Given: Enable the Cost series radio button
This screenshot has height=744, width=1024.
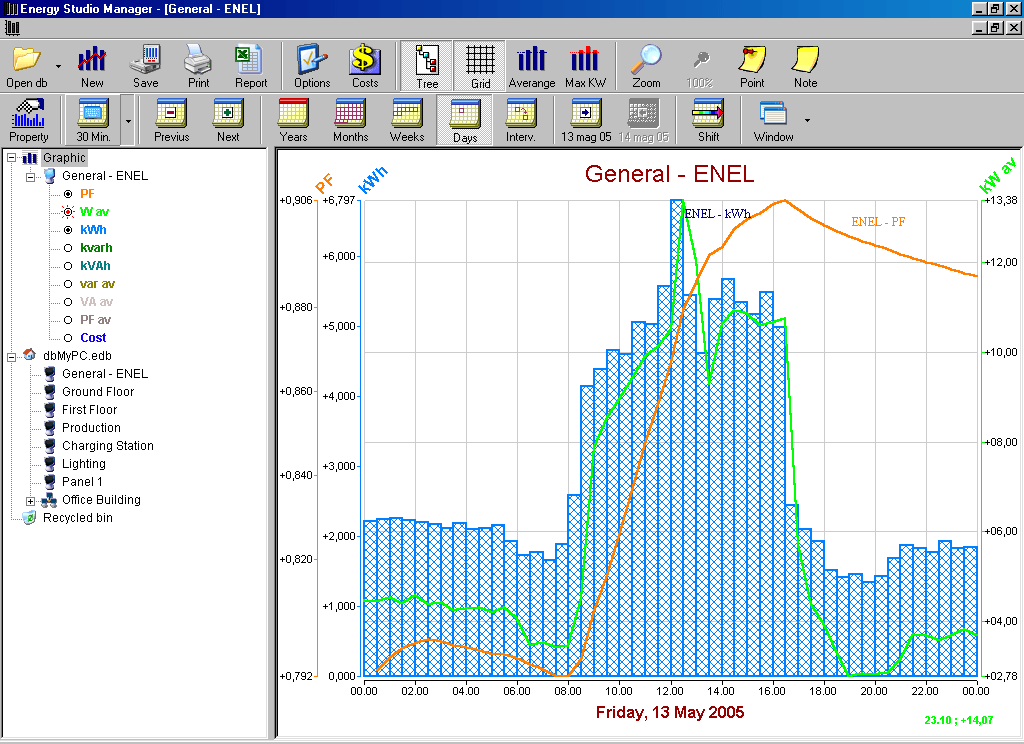Looking at the screenshot, I should 68,338.
